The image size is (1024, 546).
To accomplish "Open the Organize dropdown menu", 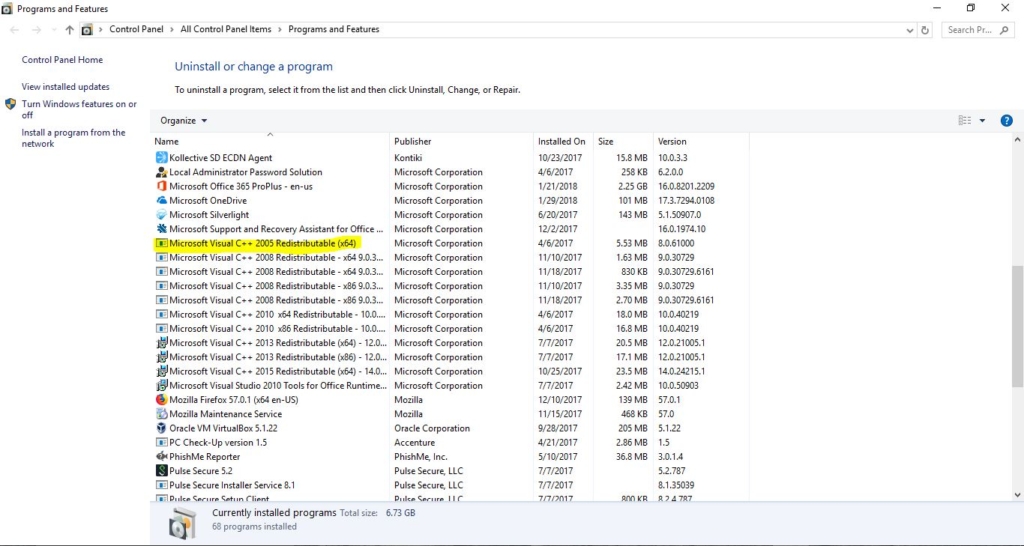I will tap(184, 121).
